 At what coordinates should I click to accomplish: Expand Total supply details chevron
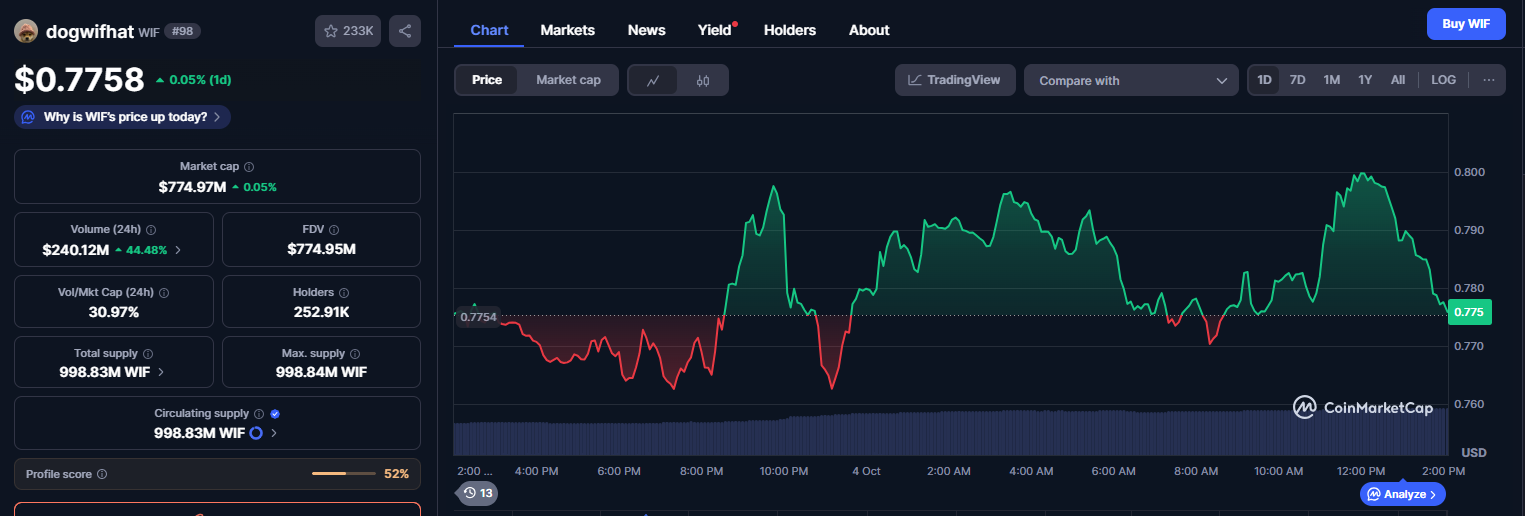162,372
